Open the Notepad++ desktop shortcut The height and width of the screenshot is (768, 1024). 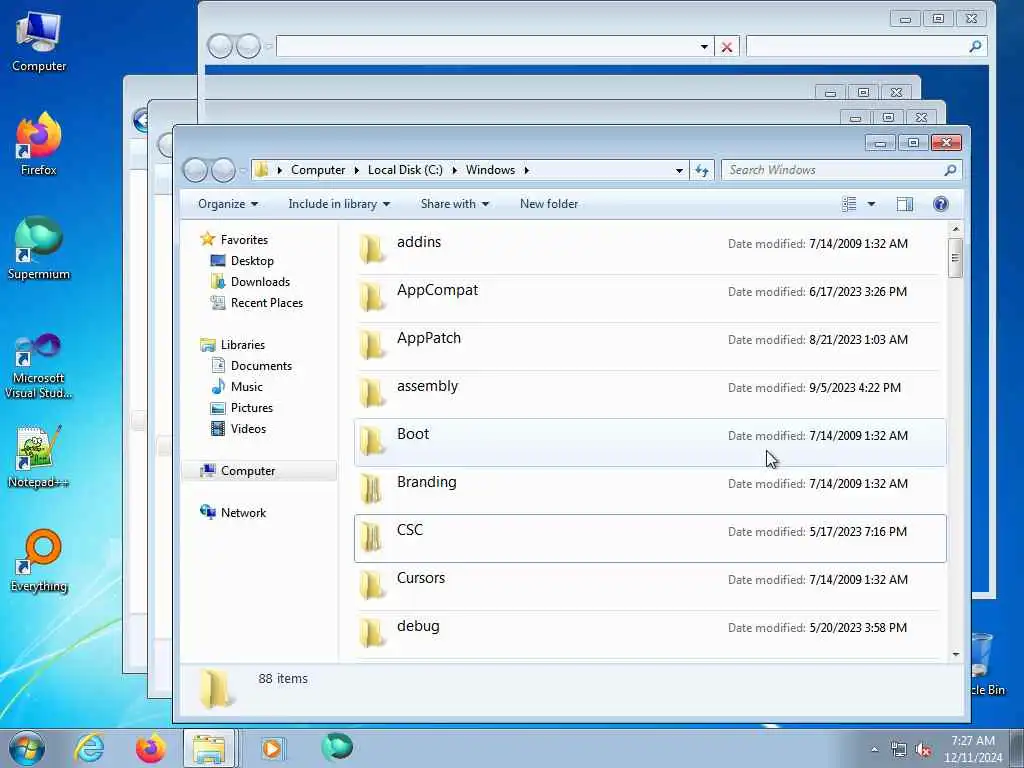(x=39, y=457)
